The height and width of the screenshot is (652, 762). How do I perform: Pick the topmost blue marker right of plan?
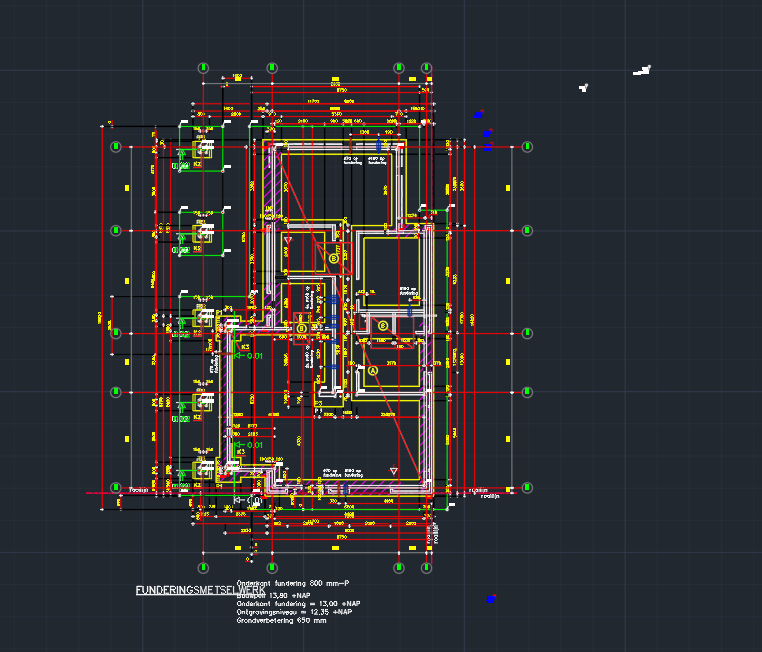coord(480,113)
